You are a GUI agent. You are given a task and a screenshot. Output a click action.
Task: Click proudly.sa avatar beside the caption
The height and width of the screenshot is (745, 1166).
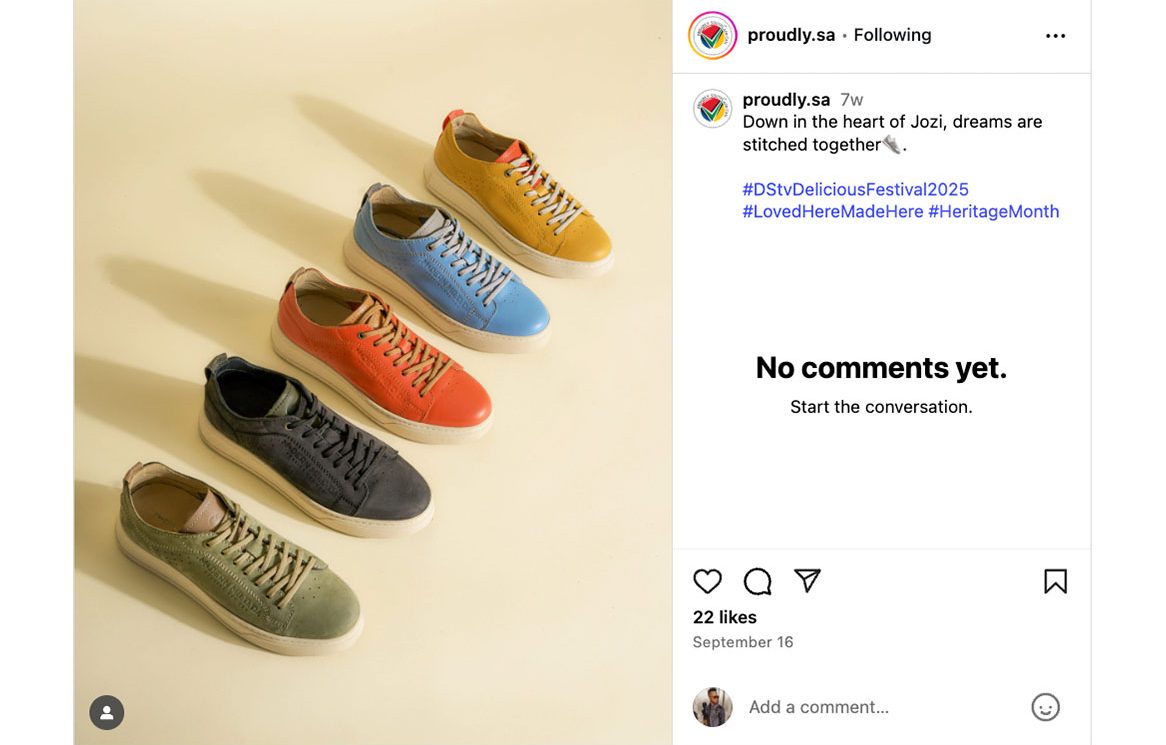(712, 108)
